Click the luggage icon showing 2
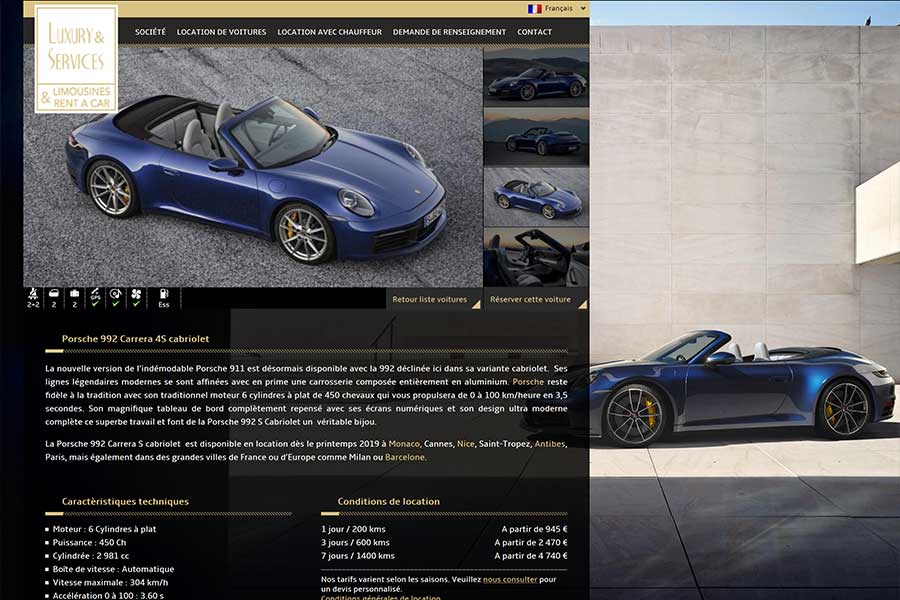This screenshot has height=600, width=900. point(75,298)
